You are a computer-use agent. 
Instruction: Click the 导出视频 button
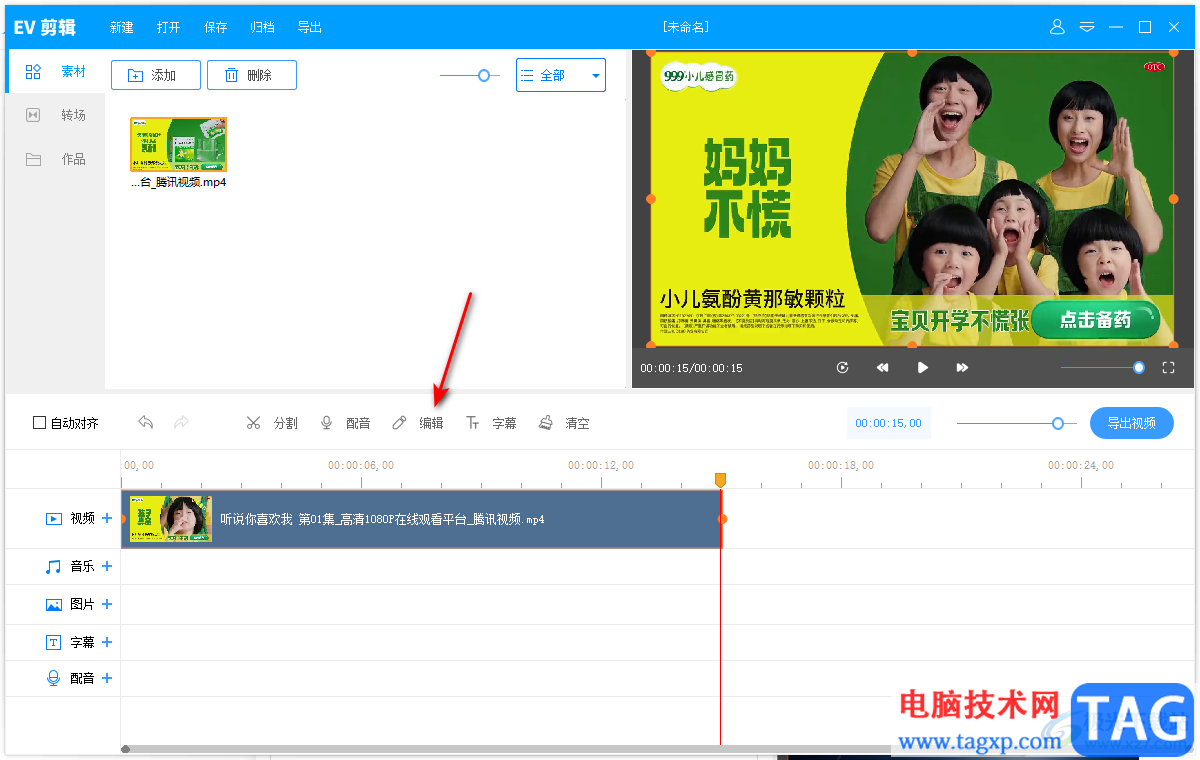[x=1132, y=423]
